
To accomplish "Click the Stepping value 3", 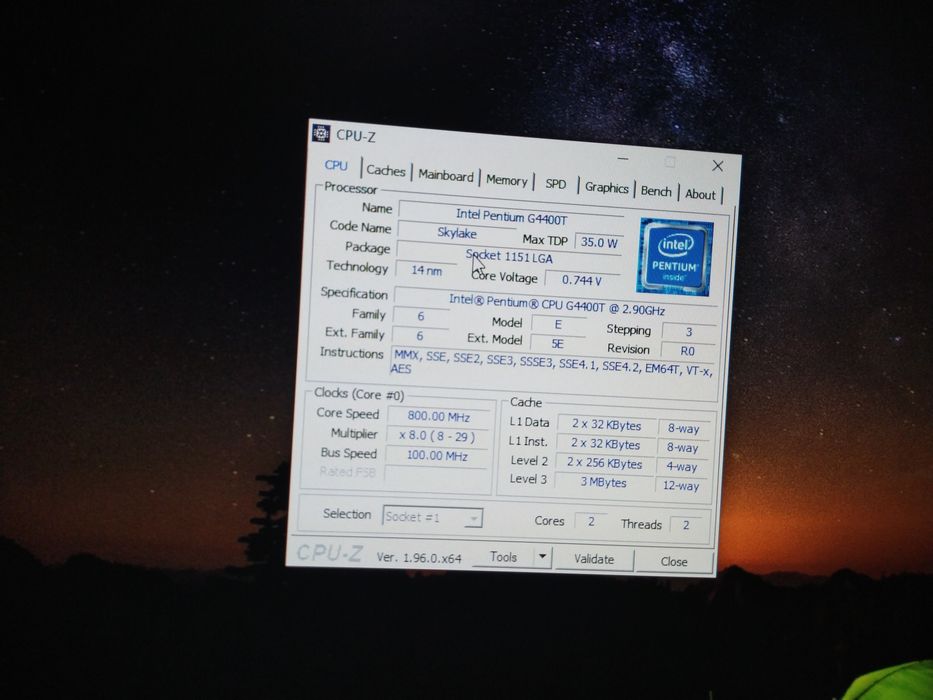I will tap(688, 333).
